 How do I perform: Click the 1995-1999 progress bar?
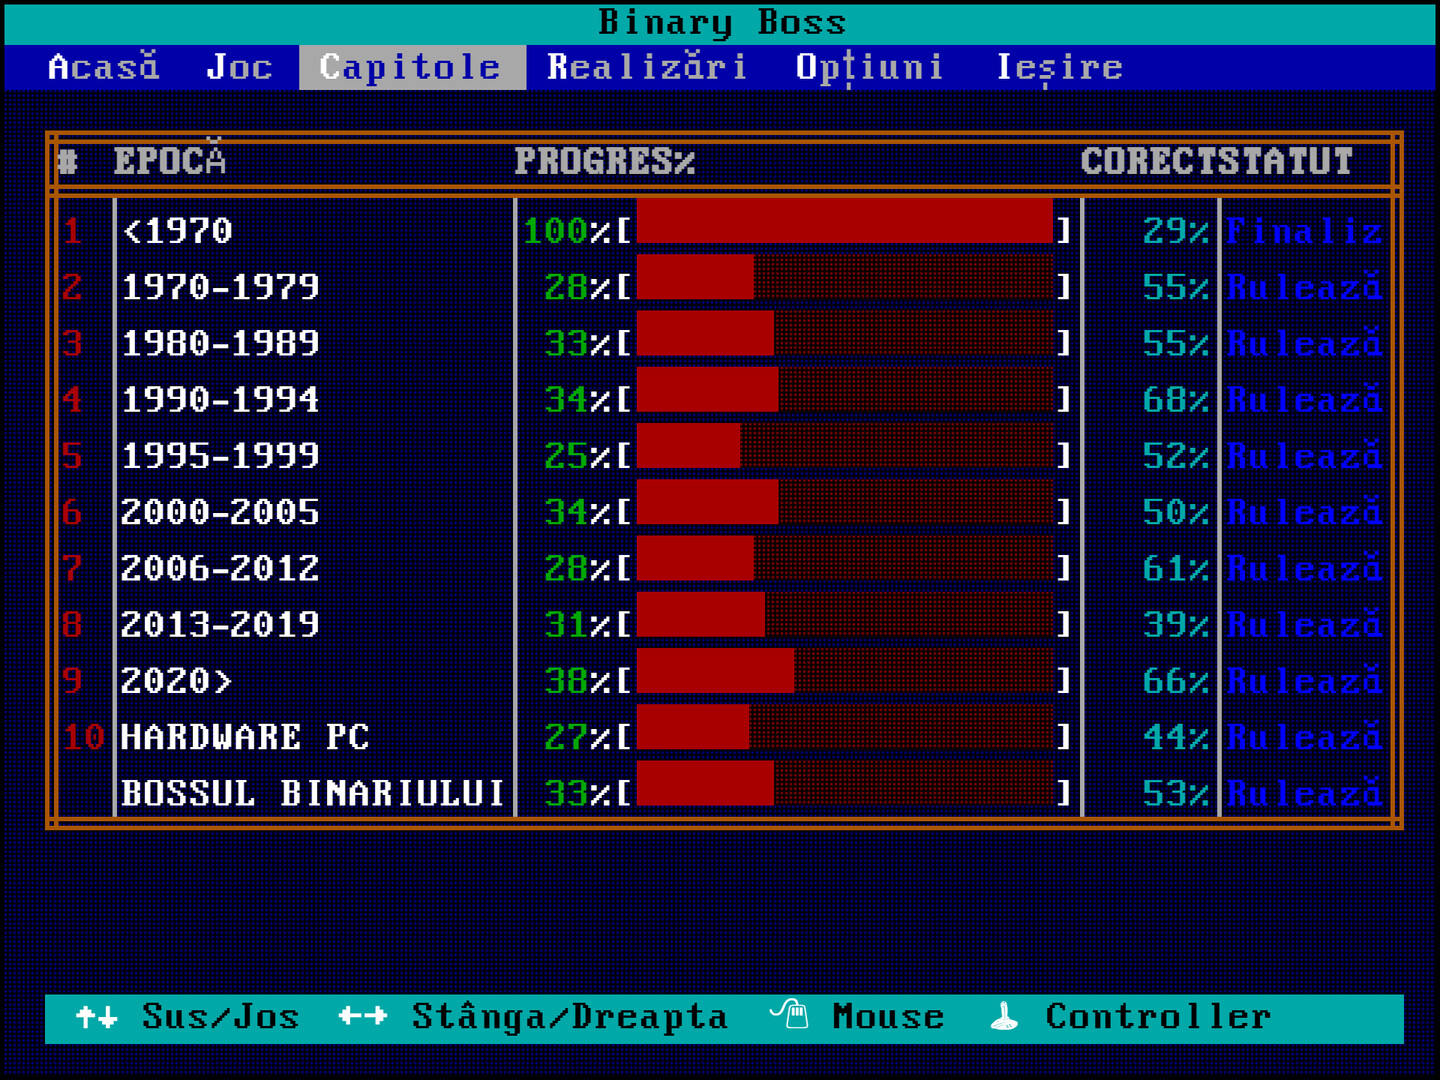coord(845,456)
